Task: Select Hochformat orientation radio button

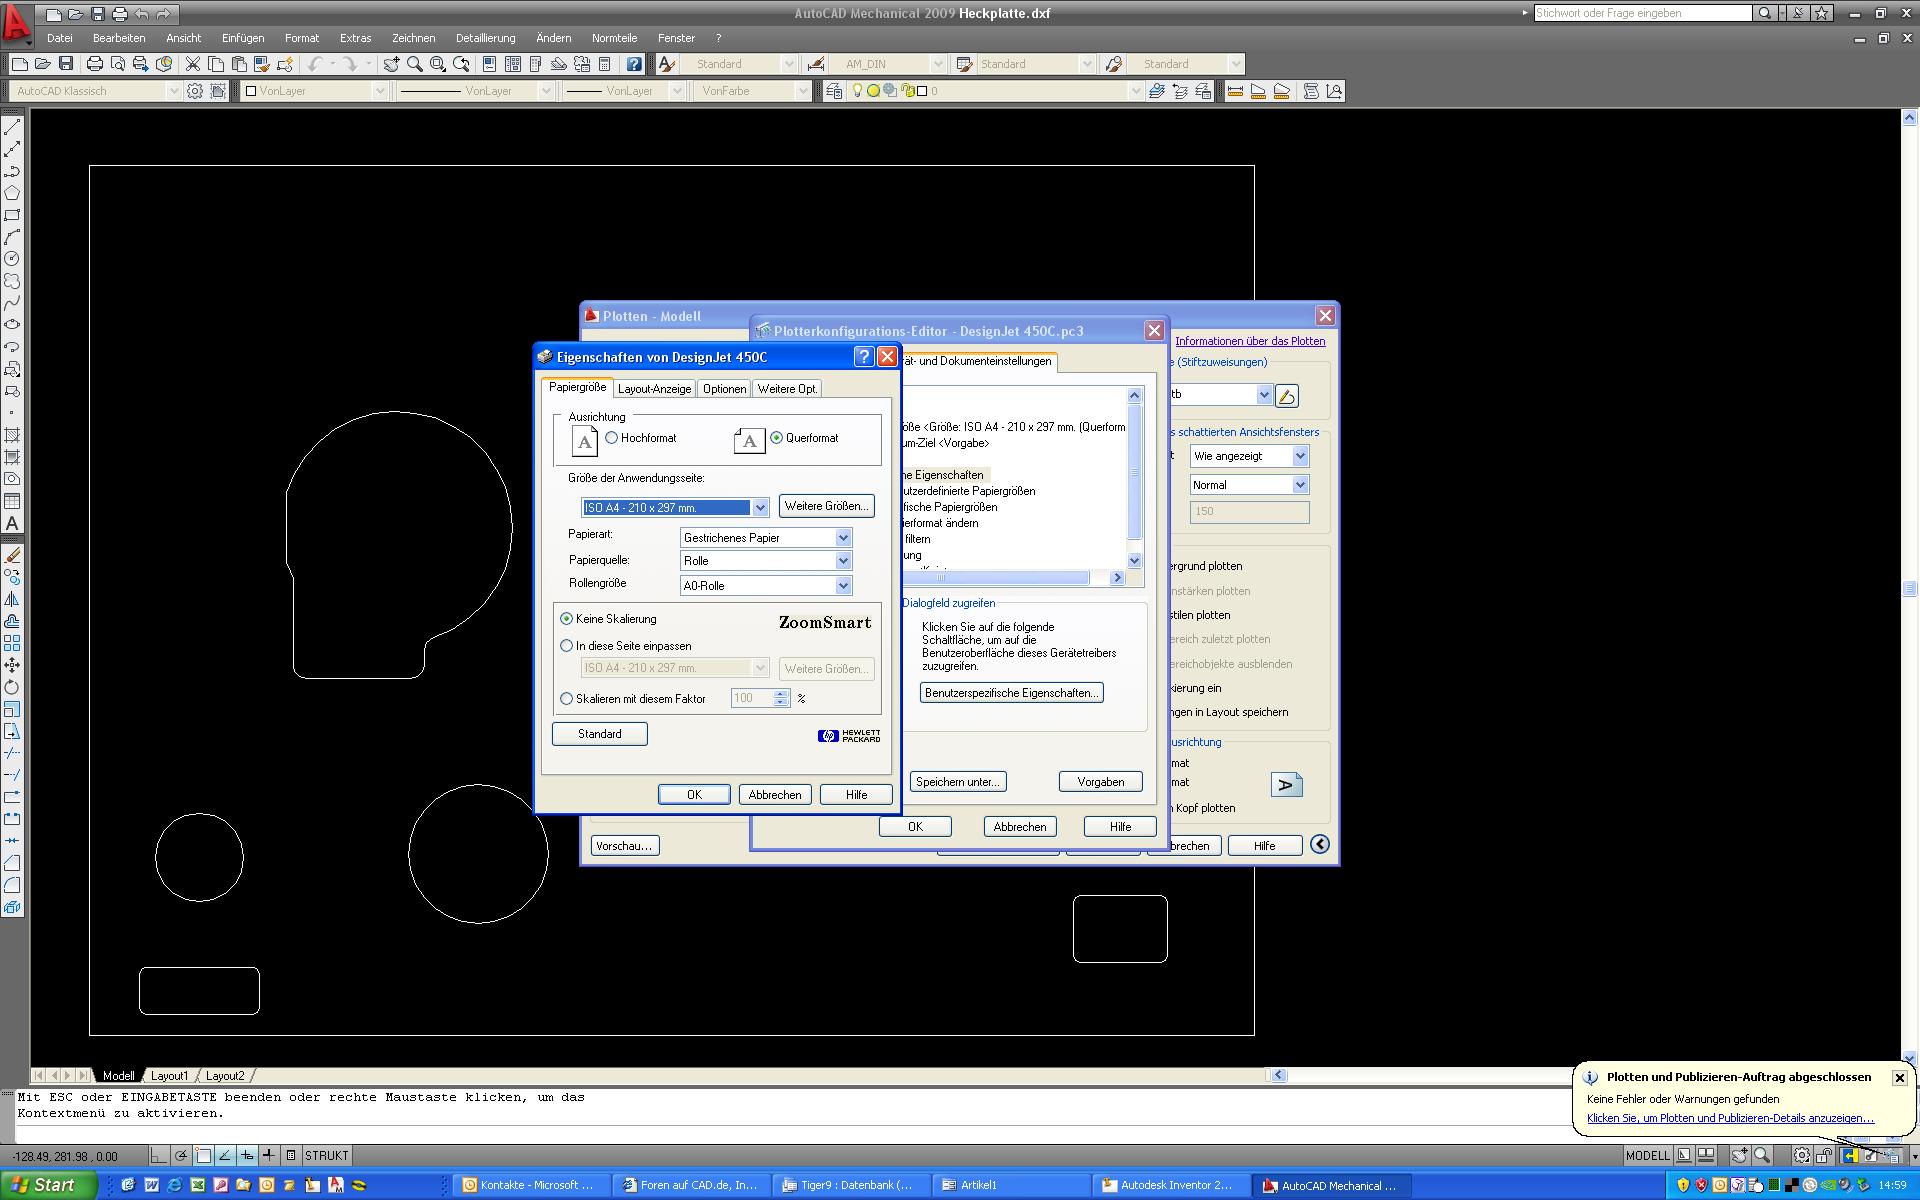Action: click(x=611, y=438)
